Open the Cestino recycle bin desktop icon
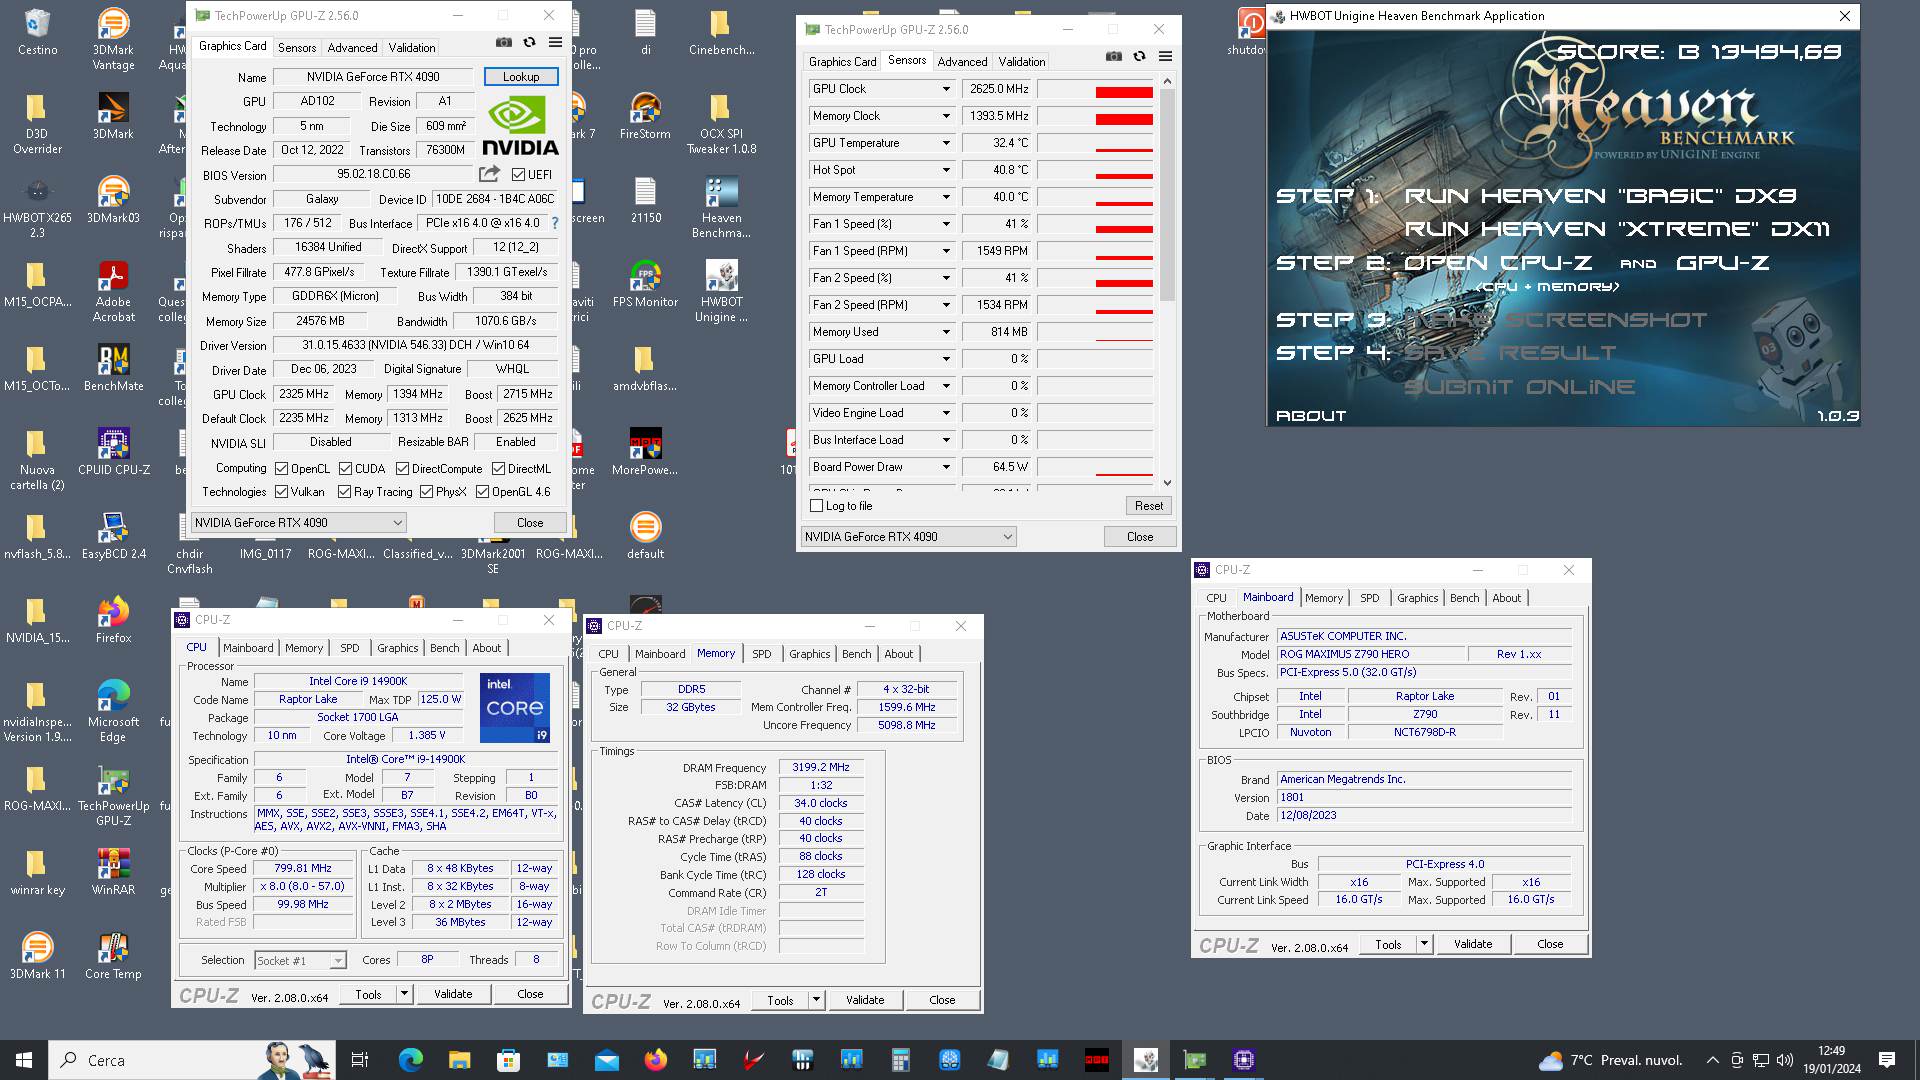Viewport: 1920px width, 1080px height. pyautogui.click(x=37, y=32)
